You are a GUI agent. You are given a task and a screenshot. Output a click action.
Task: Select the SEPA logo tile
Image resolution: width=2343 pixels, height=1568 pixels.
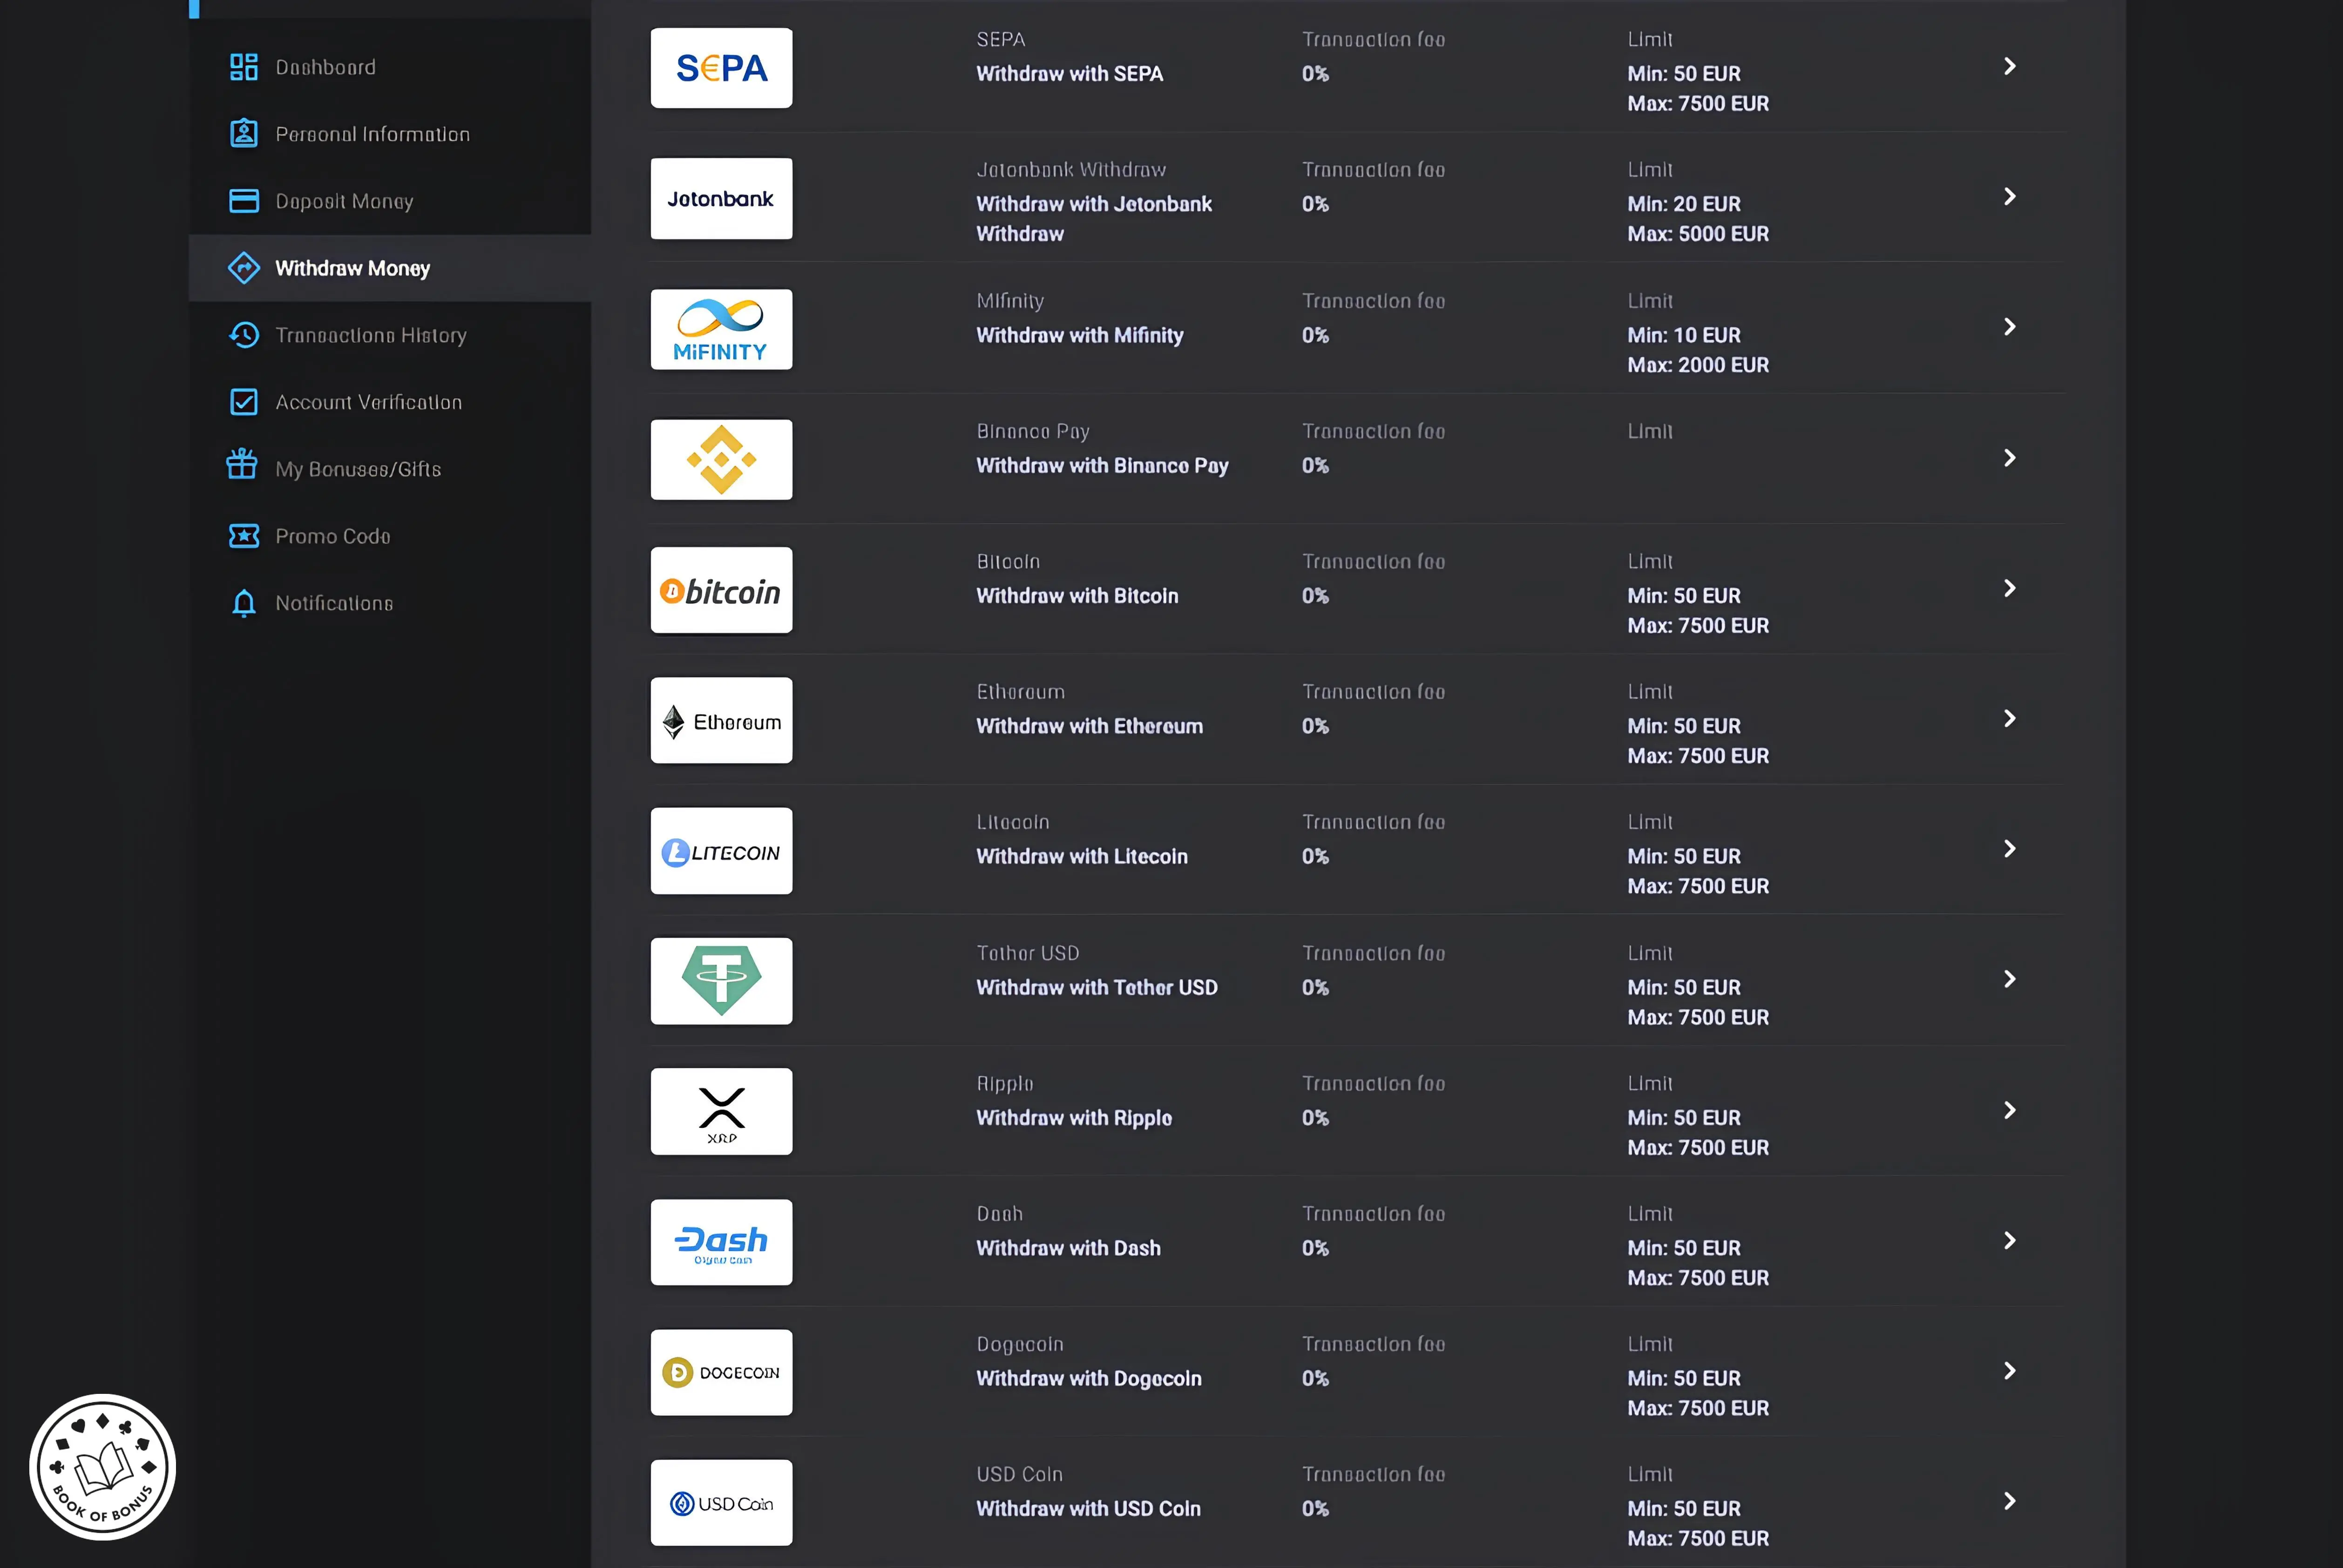(x=721, y=68)
